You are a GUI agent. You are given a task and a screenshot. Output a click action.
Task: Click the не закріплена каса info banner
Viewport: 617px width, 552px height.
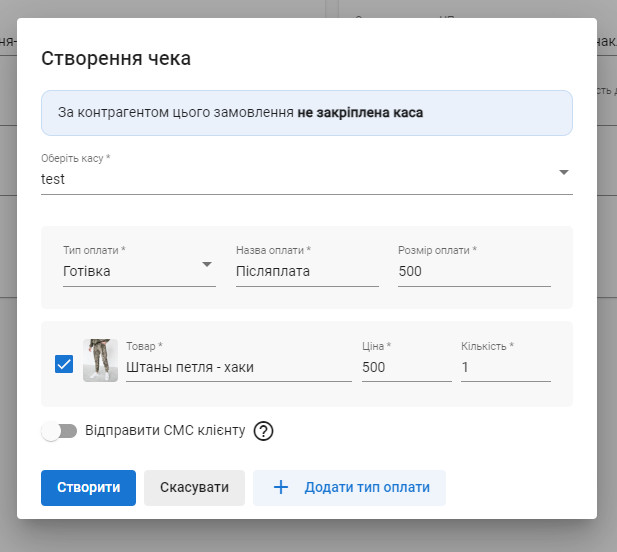pos(306,113)
